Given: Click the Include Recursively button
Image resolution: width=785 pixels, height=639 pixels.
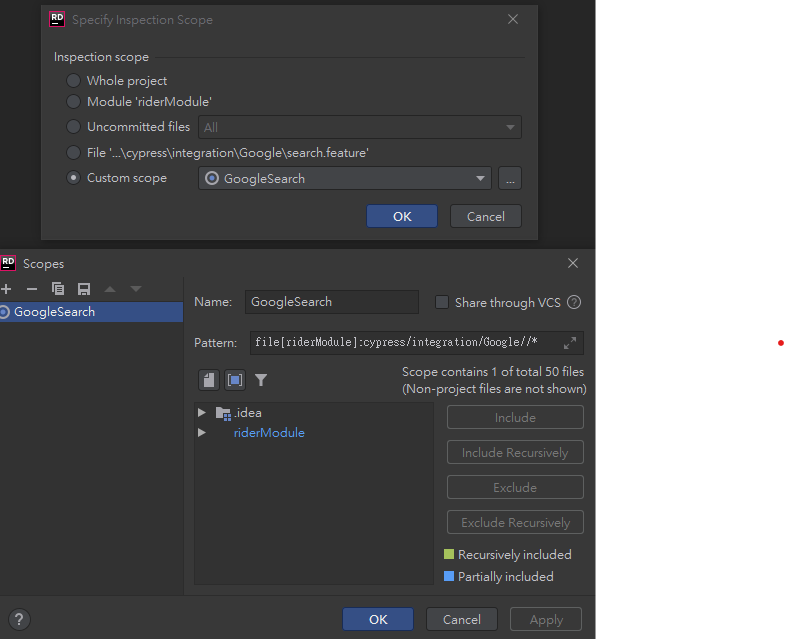Looking at the screenshot, I should (x=515, y=453).
